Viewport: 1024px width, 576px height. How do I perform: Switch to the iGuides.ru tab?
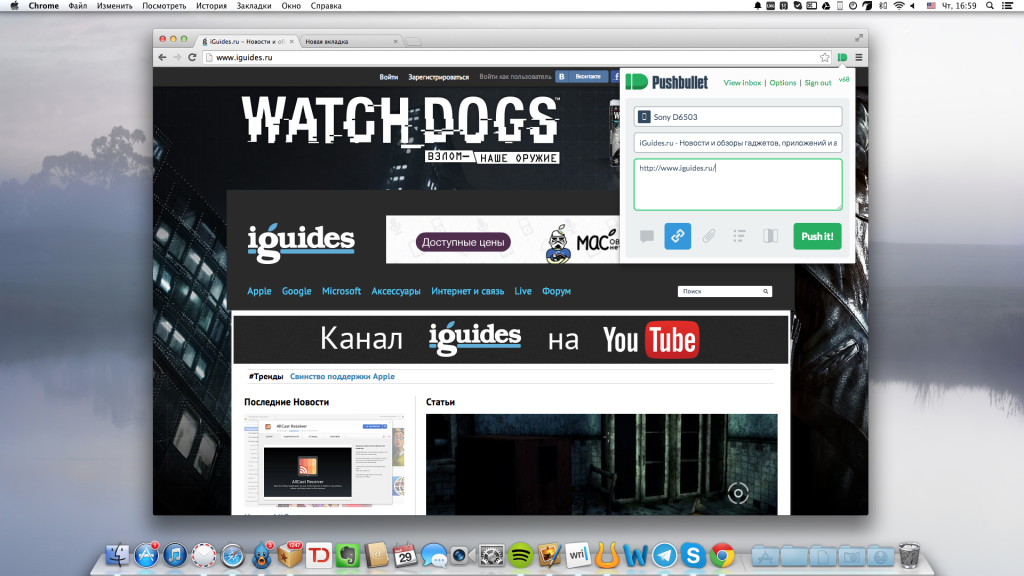[x=247, y=41]
